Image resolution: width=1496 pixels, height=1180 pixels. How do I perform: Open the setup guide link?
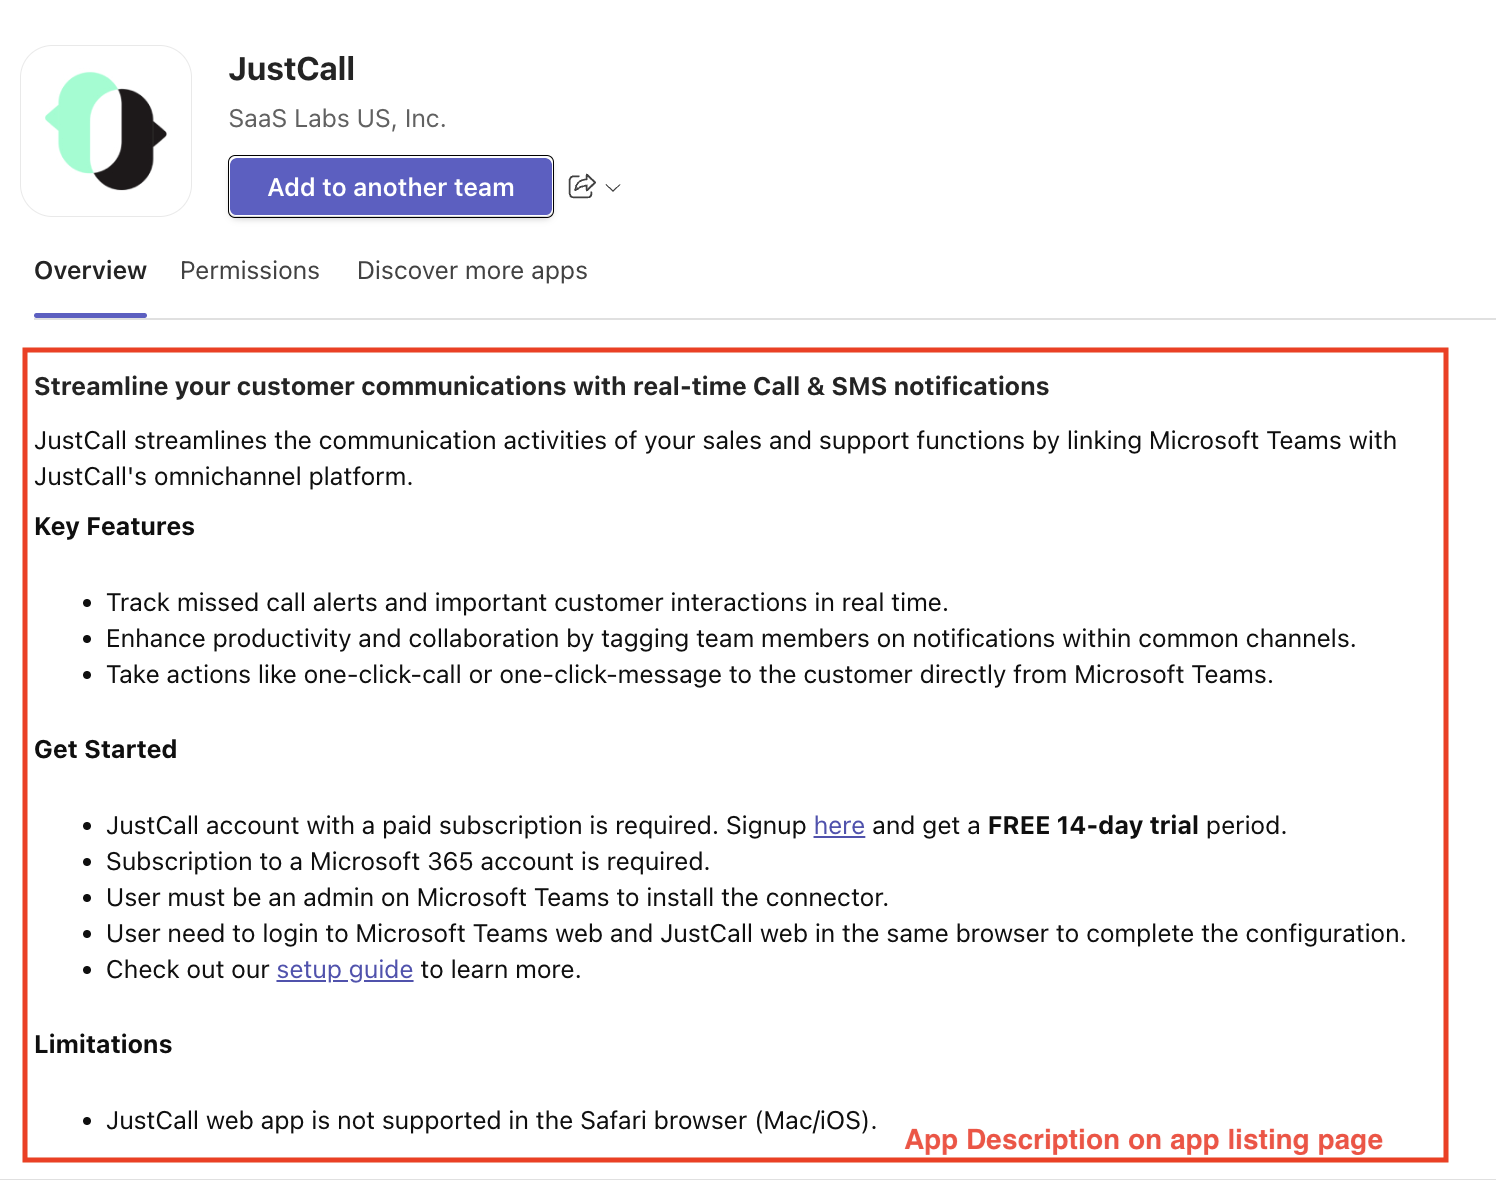[x=345, y=970]
